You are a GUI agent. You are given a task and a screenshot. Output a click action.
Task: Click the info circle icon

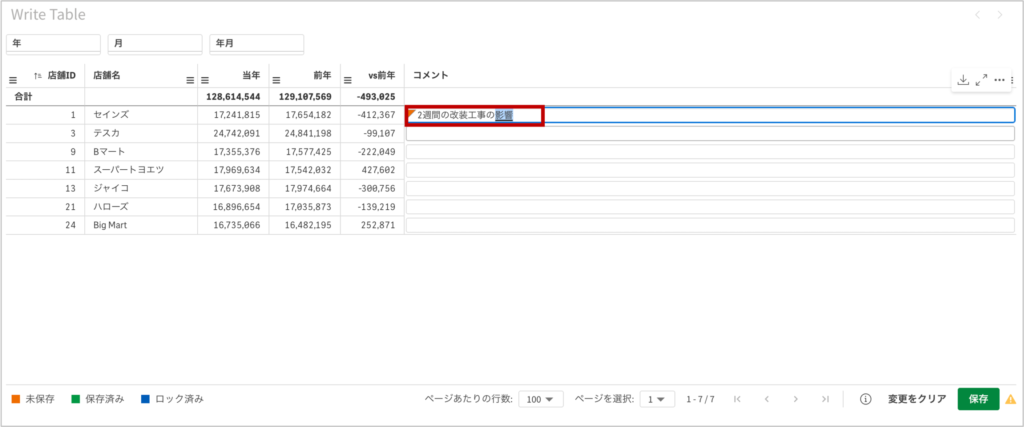[x=866, y=399]
